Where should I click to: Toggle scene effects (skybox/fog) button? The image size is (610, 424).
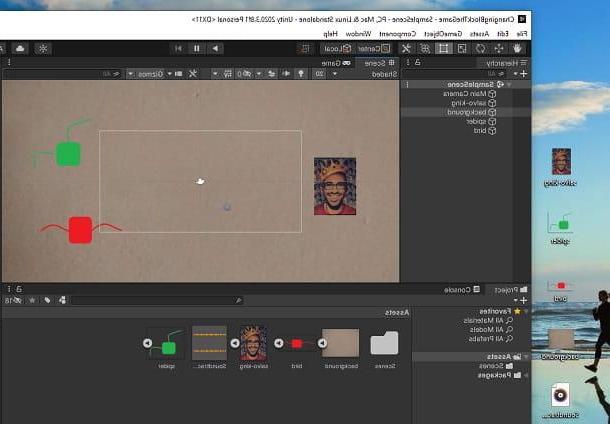point(272,74)
